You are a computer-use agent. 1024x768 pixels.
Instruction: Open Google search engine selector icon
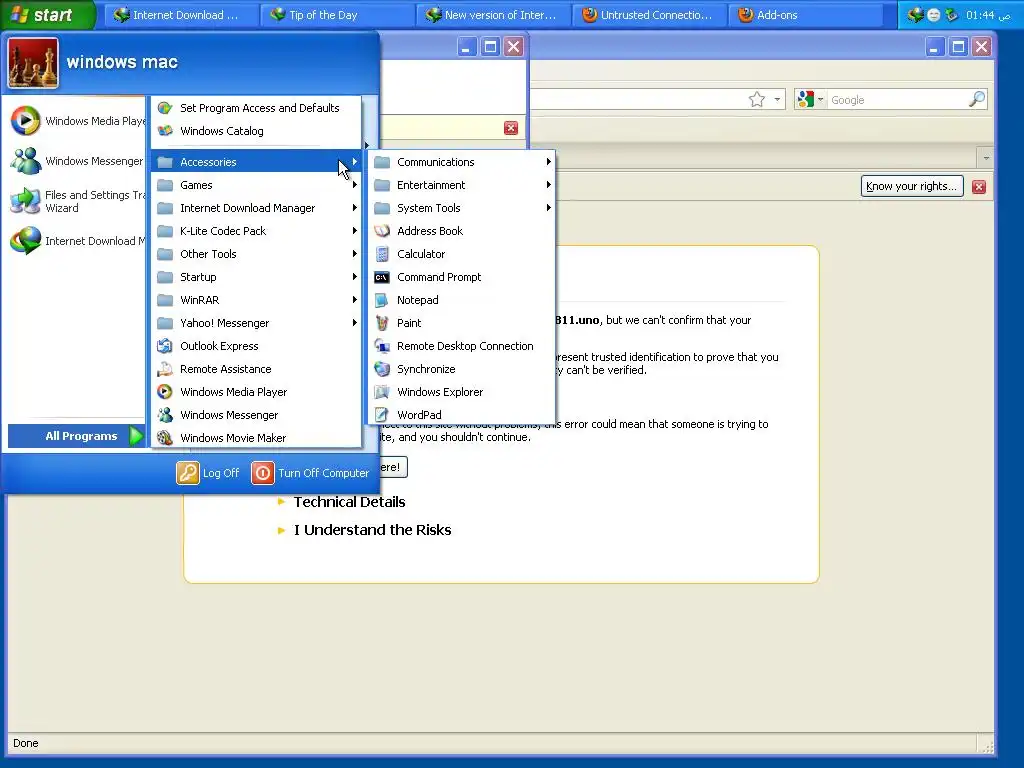[810, 99]
